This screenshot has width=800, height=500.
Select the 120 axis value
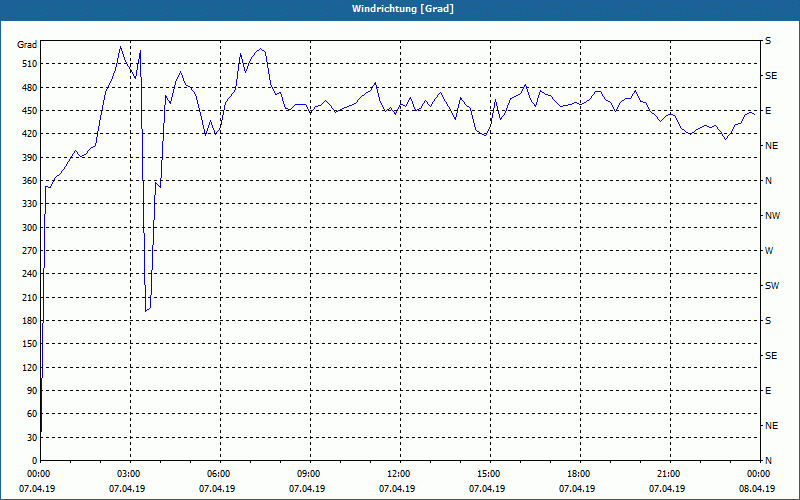click(30, 367)
